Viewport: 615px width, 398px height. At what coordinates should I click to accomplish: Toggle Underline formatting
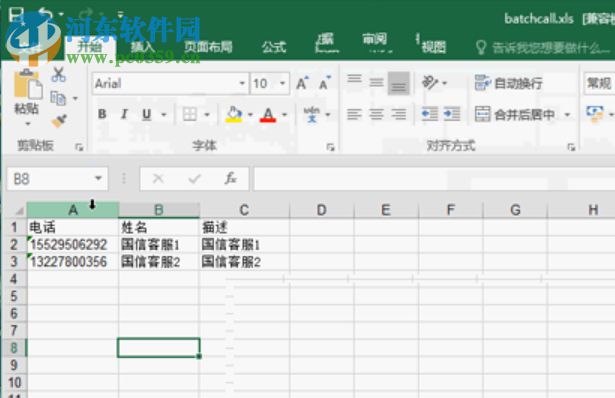tap(146, 114)
